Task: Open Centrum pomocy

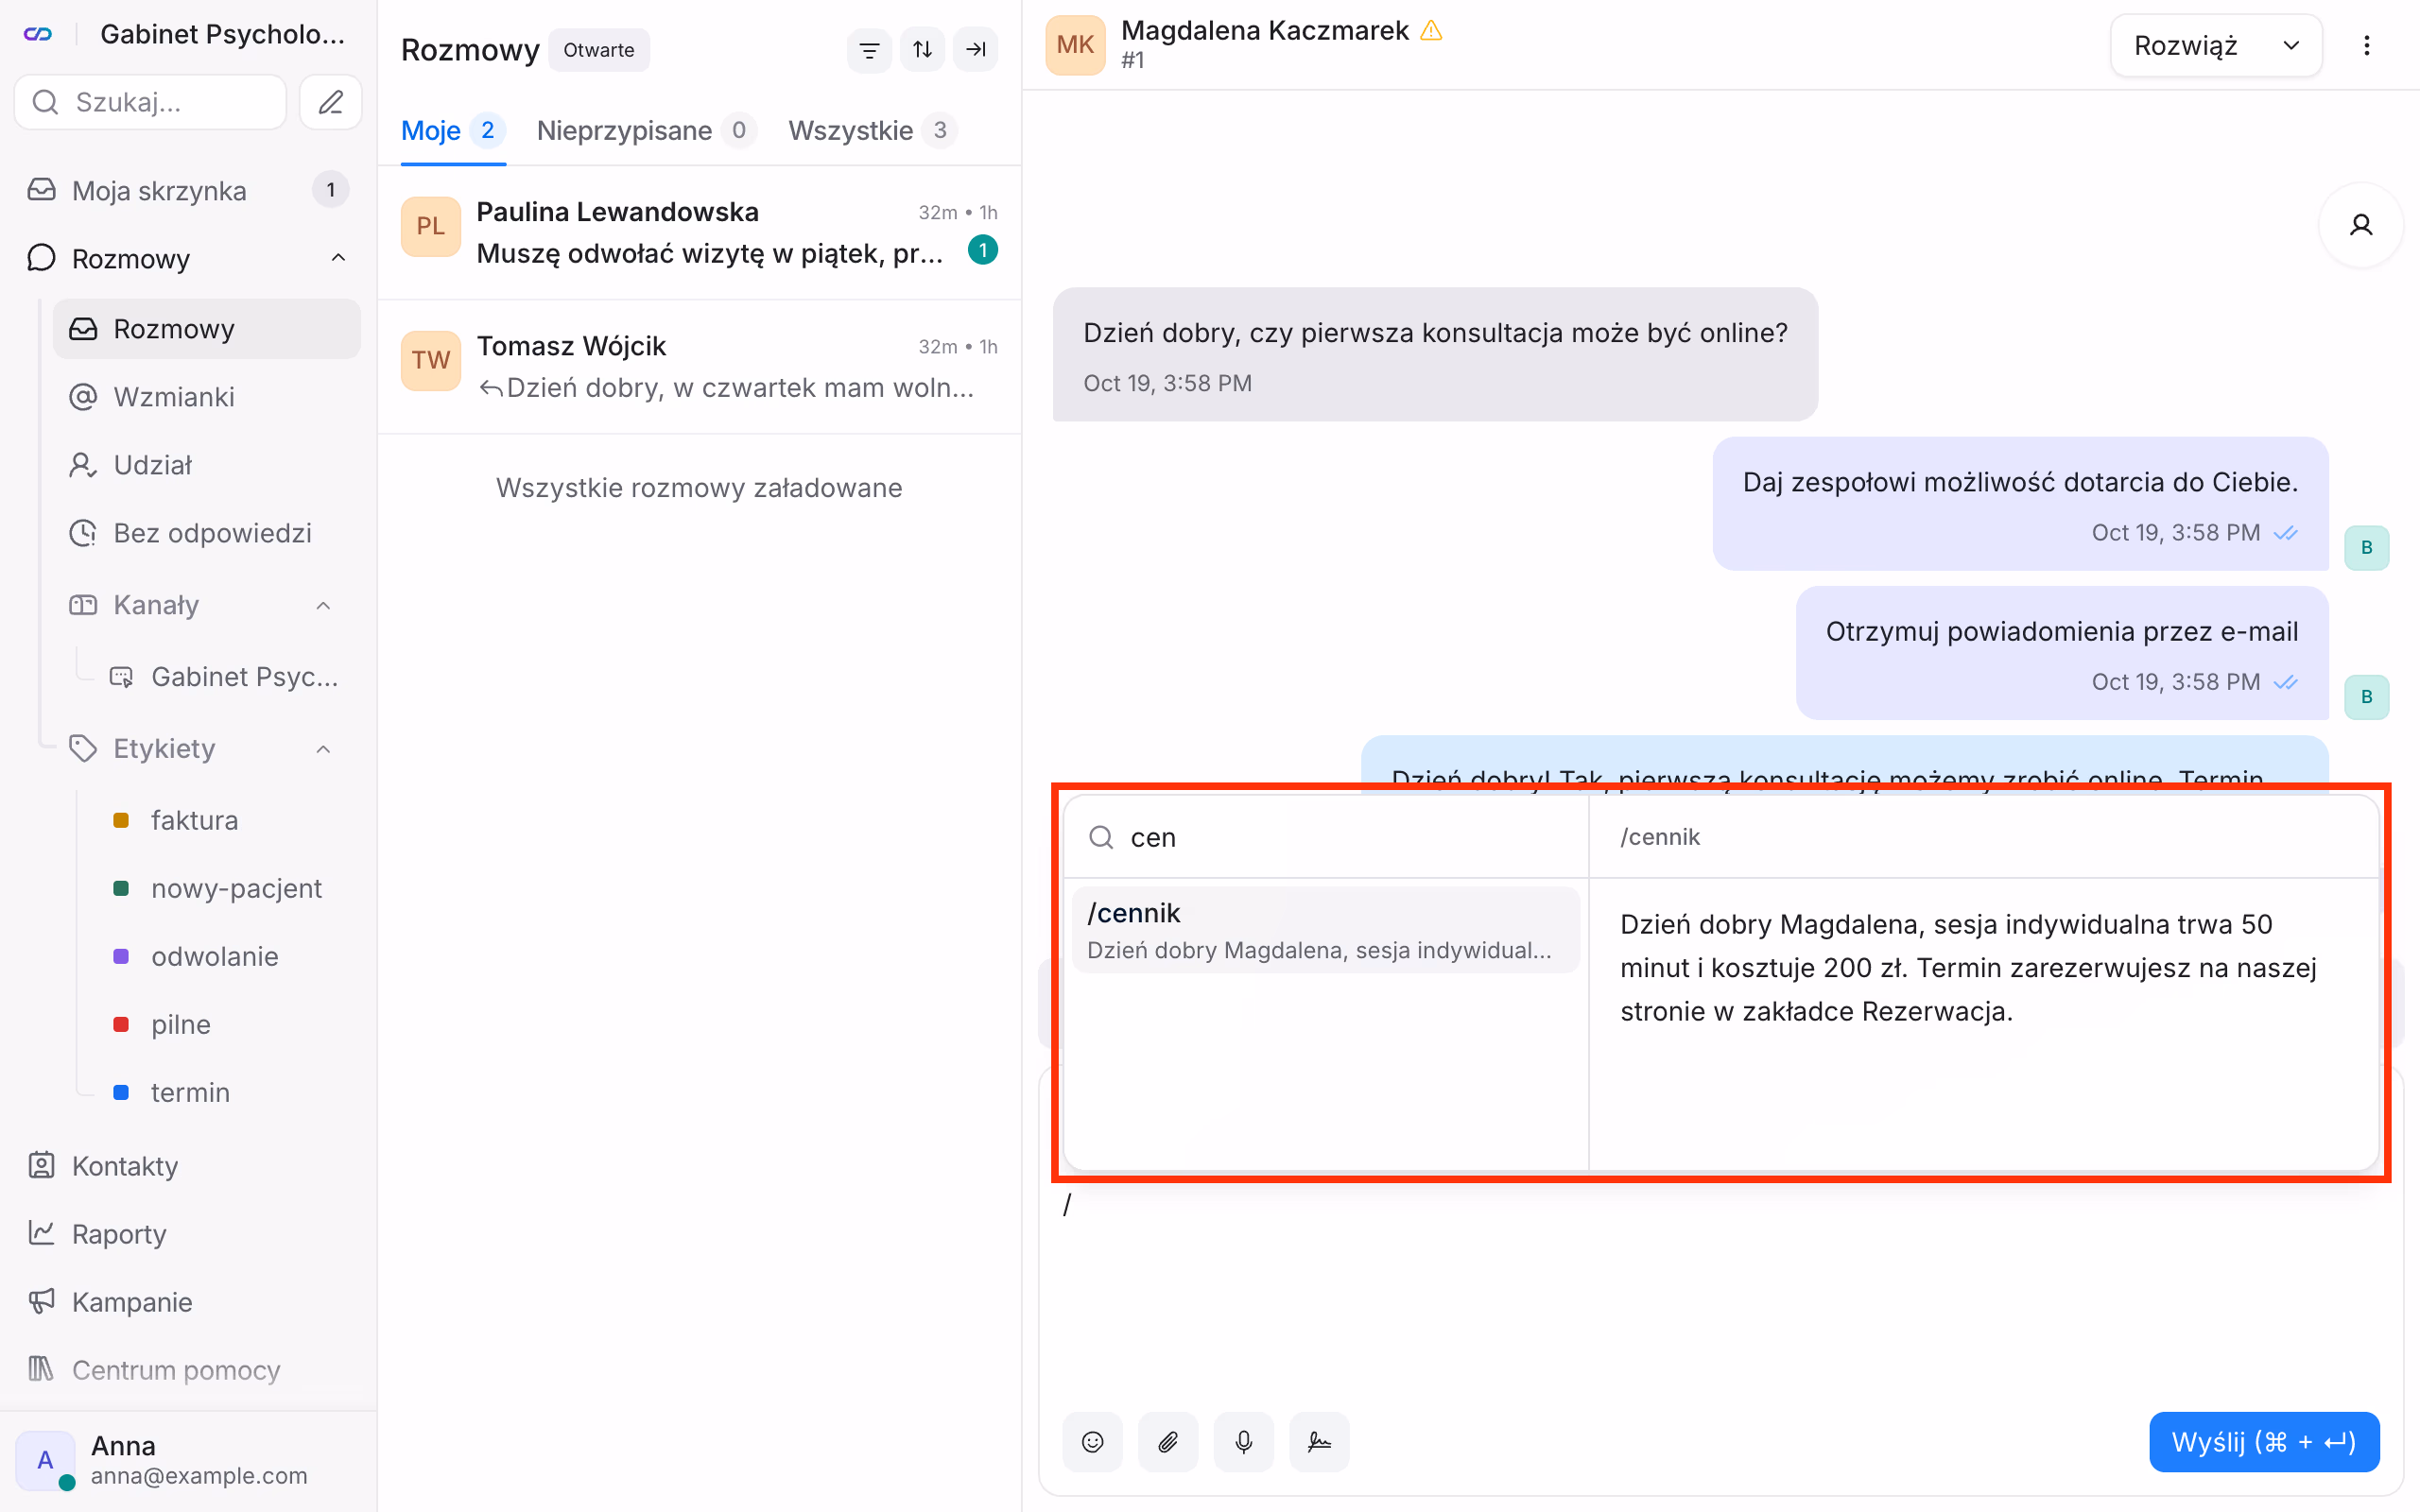Action: click(188, 1369)
